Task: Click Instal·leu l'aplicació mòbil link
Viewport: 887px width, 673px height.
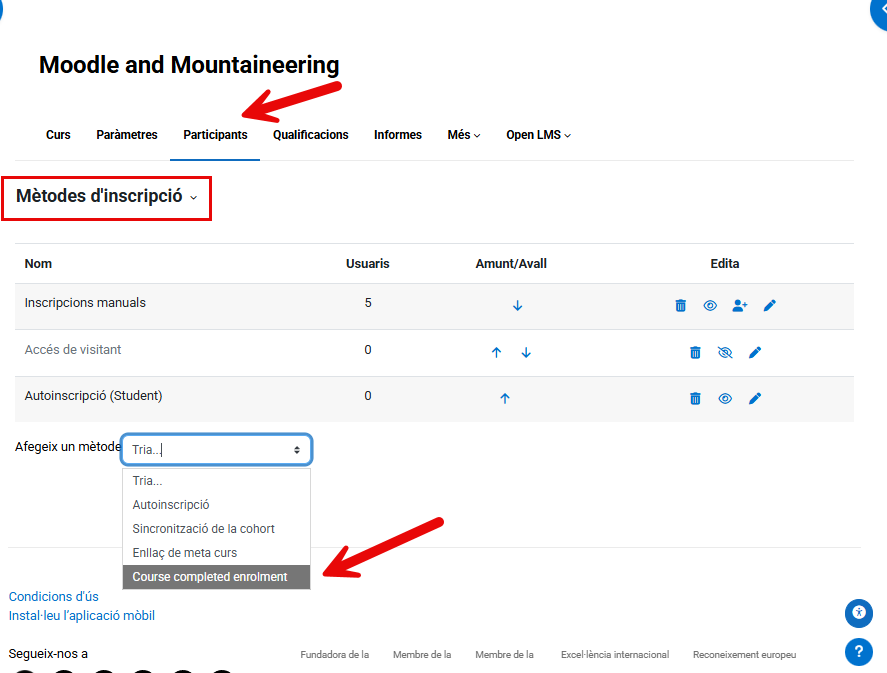Action: (x=82, y=616)
